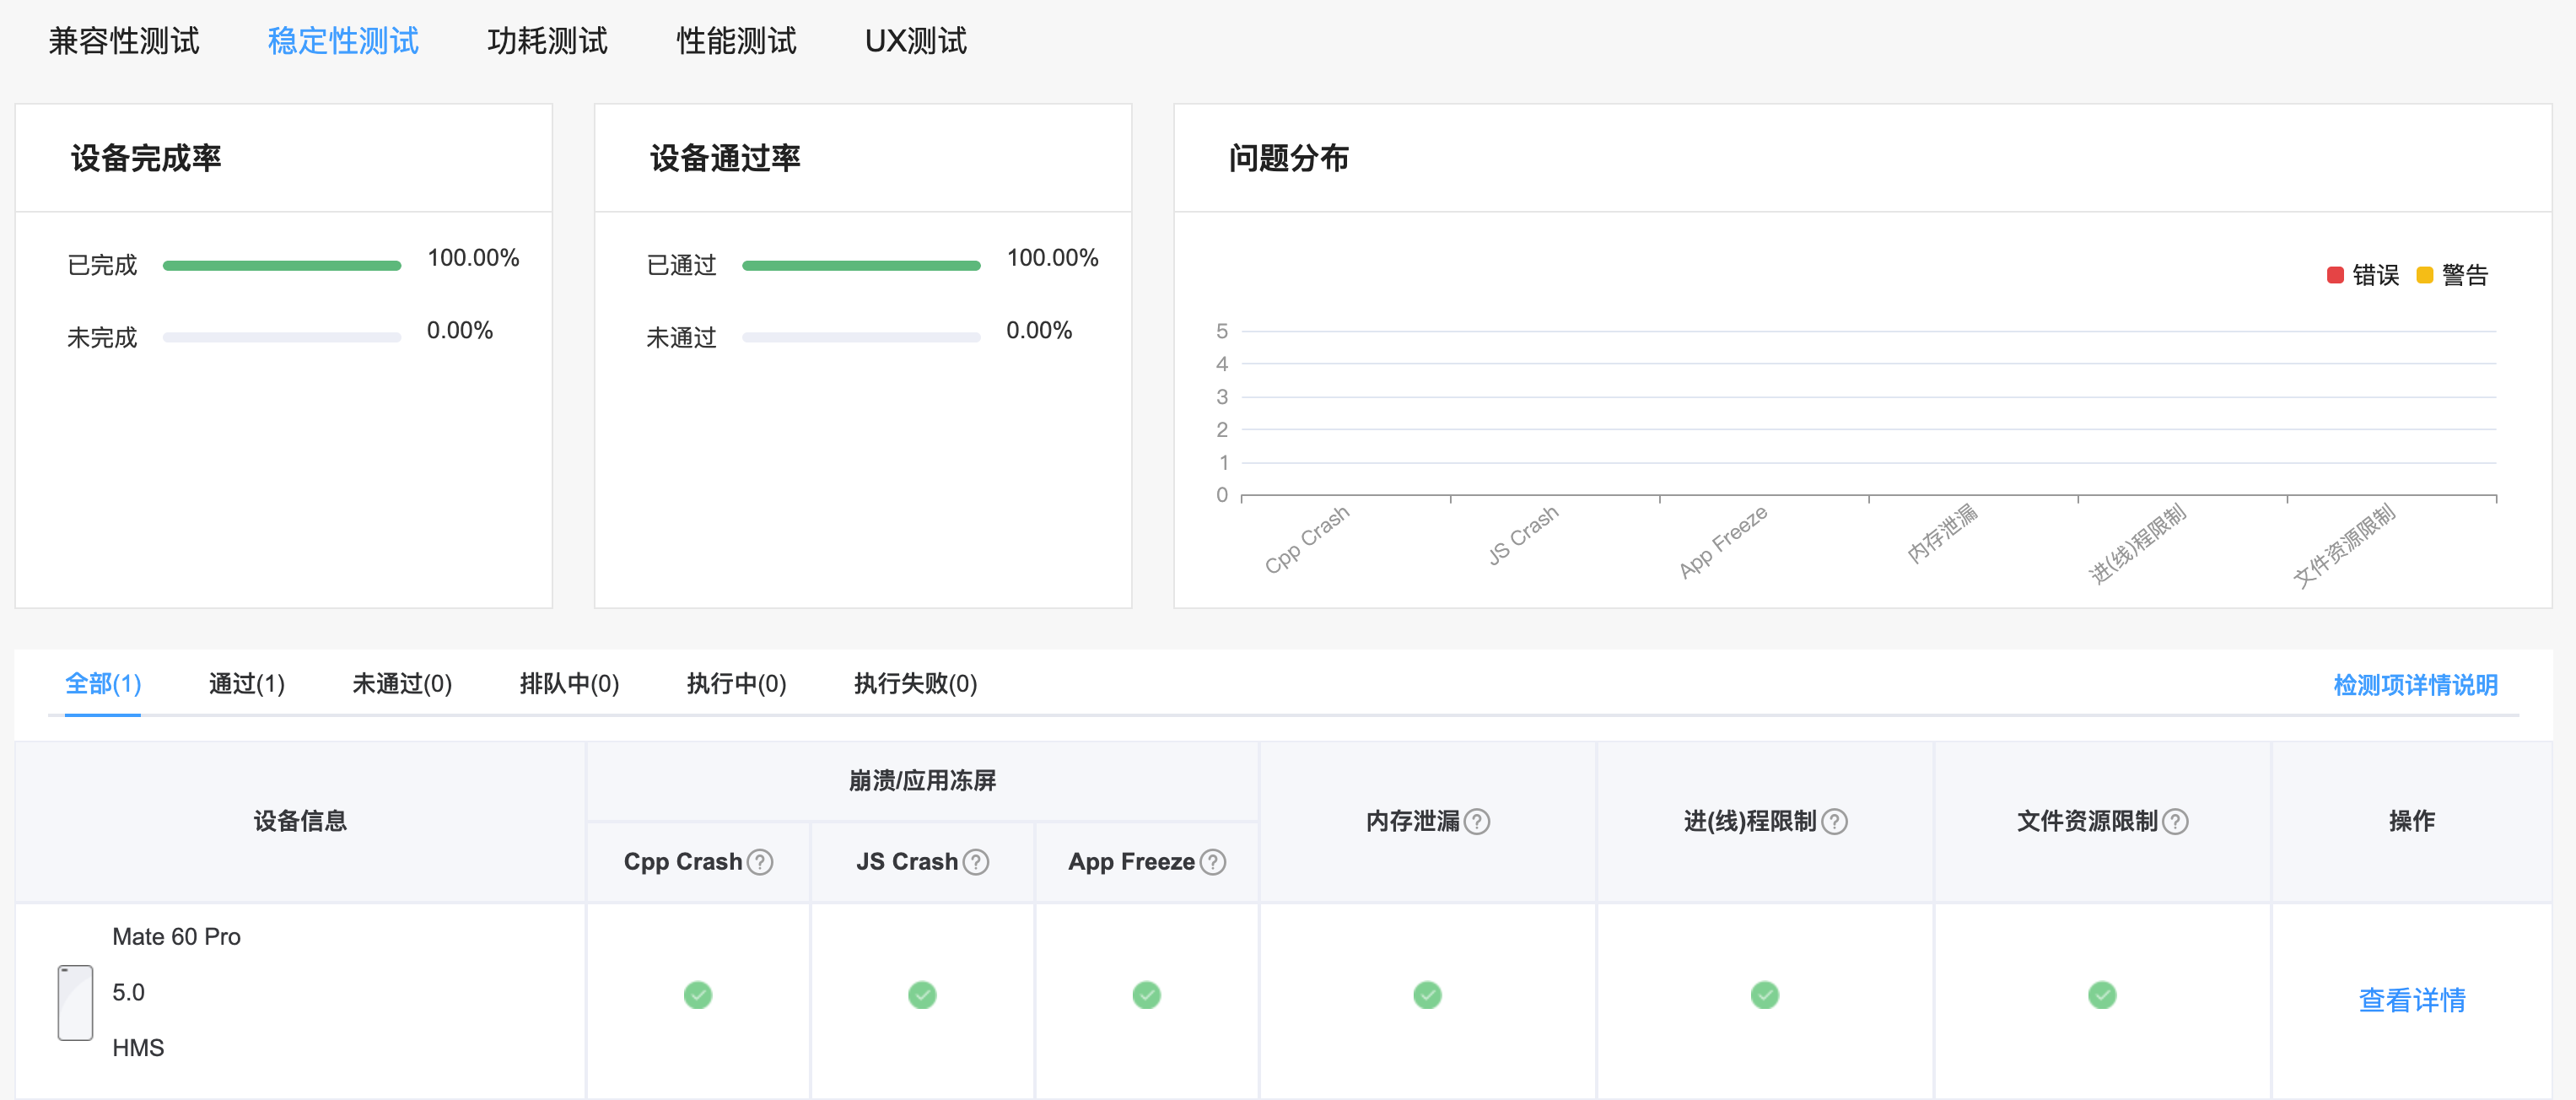Click help icon next to JS Crash

pos(976,862)
